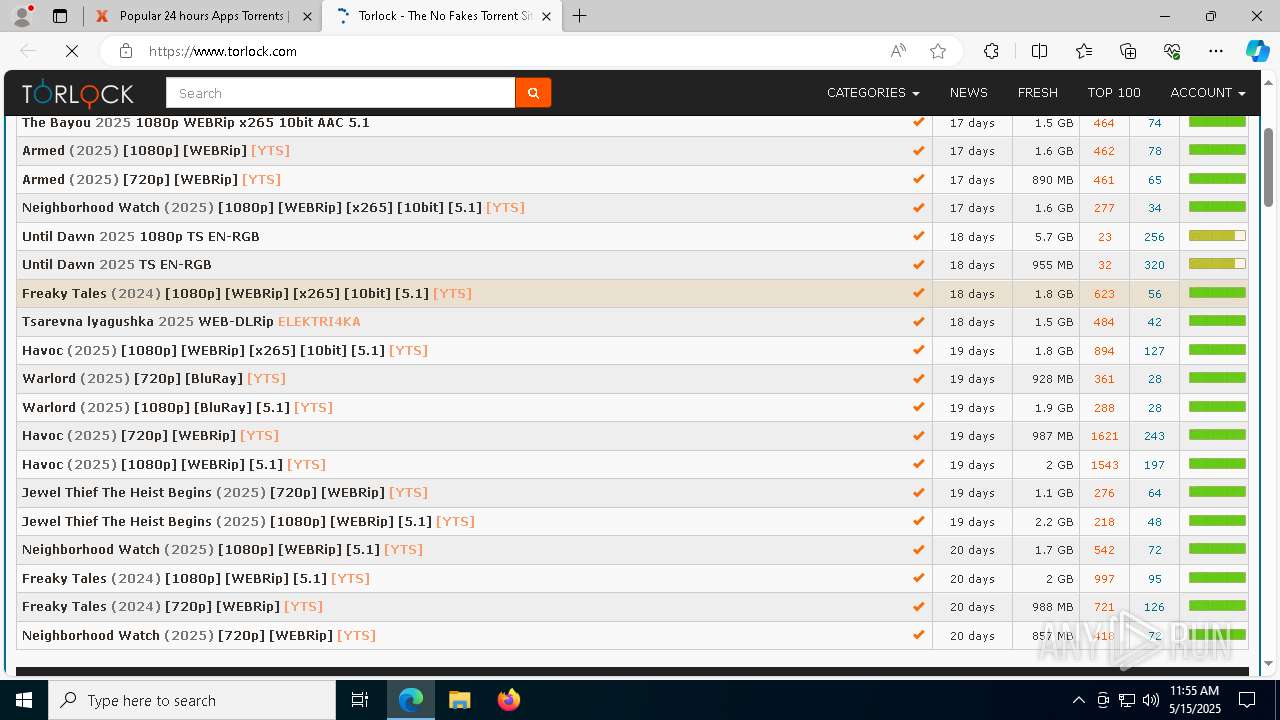The image size is (1280, 720).
Task: Open Freaky Tales (2024) [720p] [WEBRip]
Action: pos(172,606)
